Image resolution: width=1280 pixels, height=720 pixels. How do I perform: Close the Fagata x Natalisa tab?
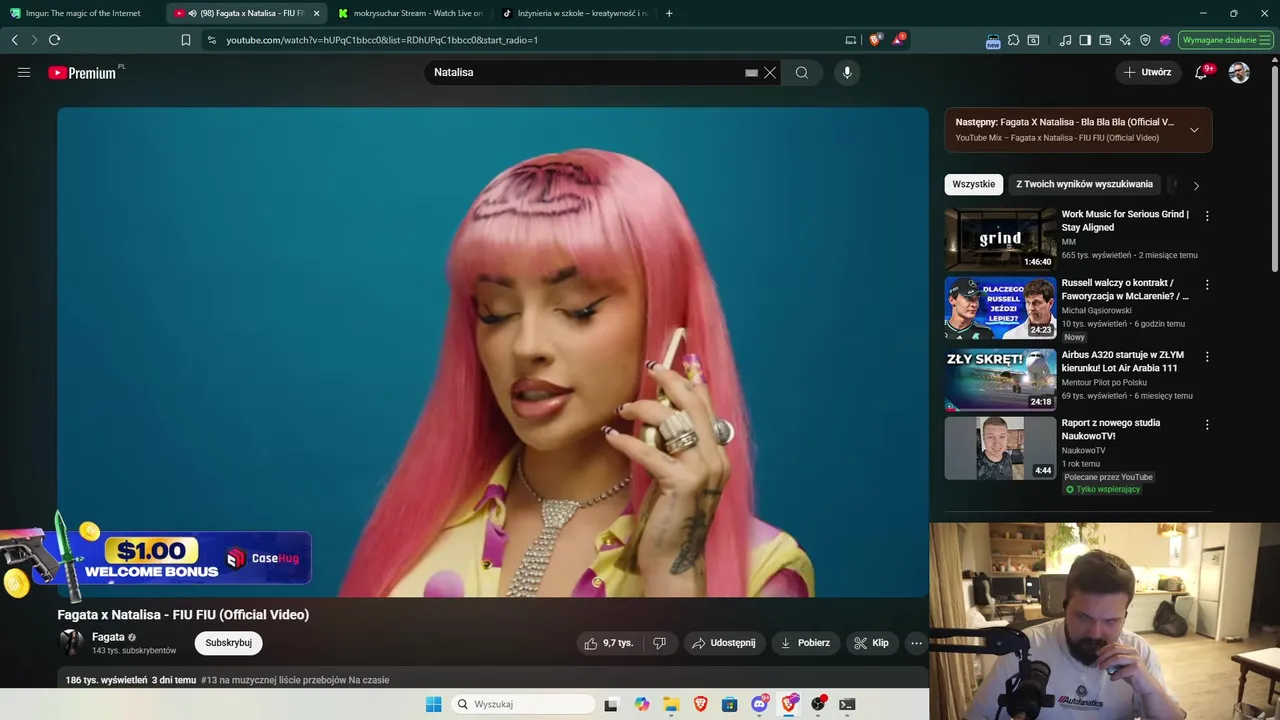316,13
